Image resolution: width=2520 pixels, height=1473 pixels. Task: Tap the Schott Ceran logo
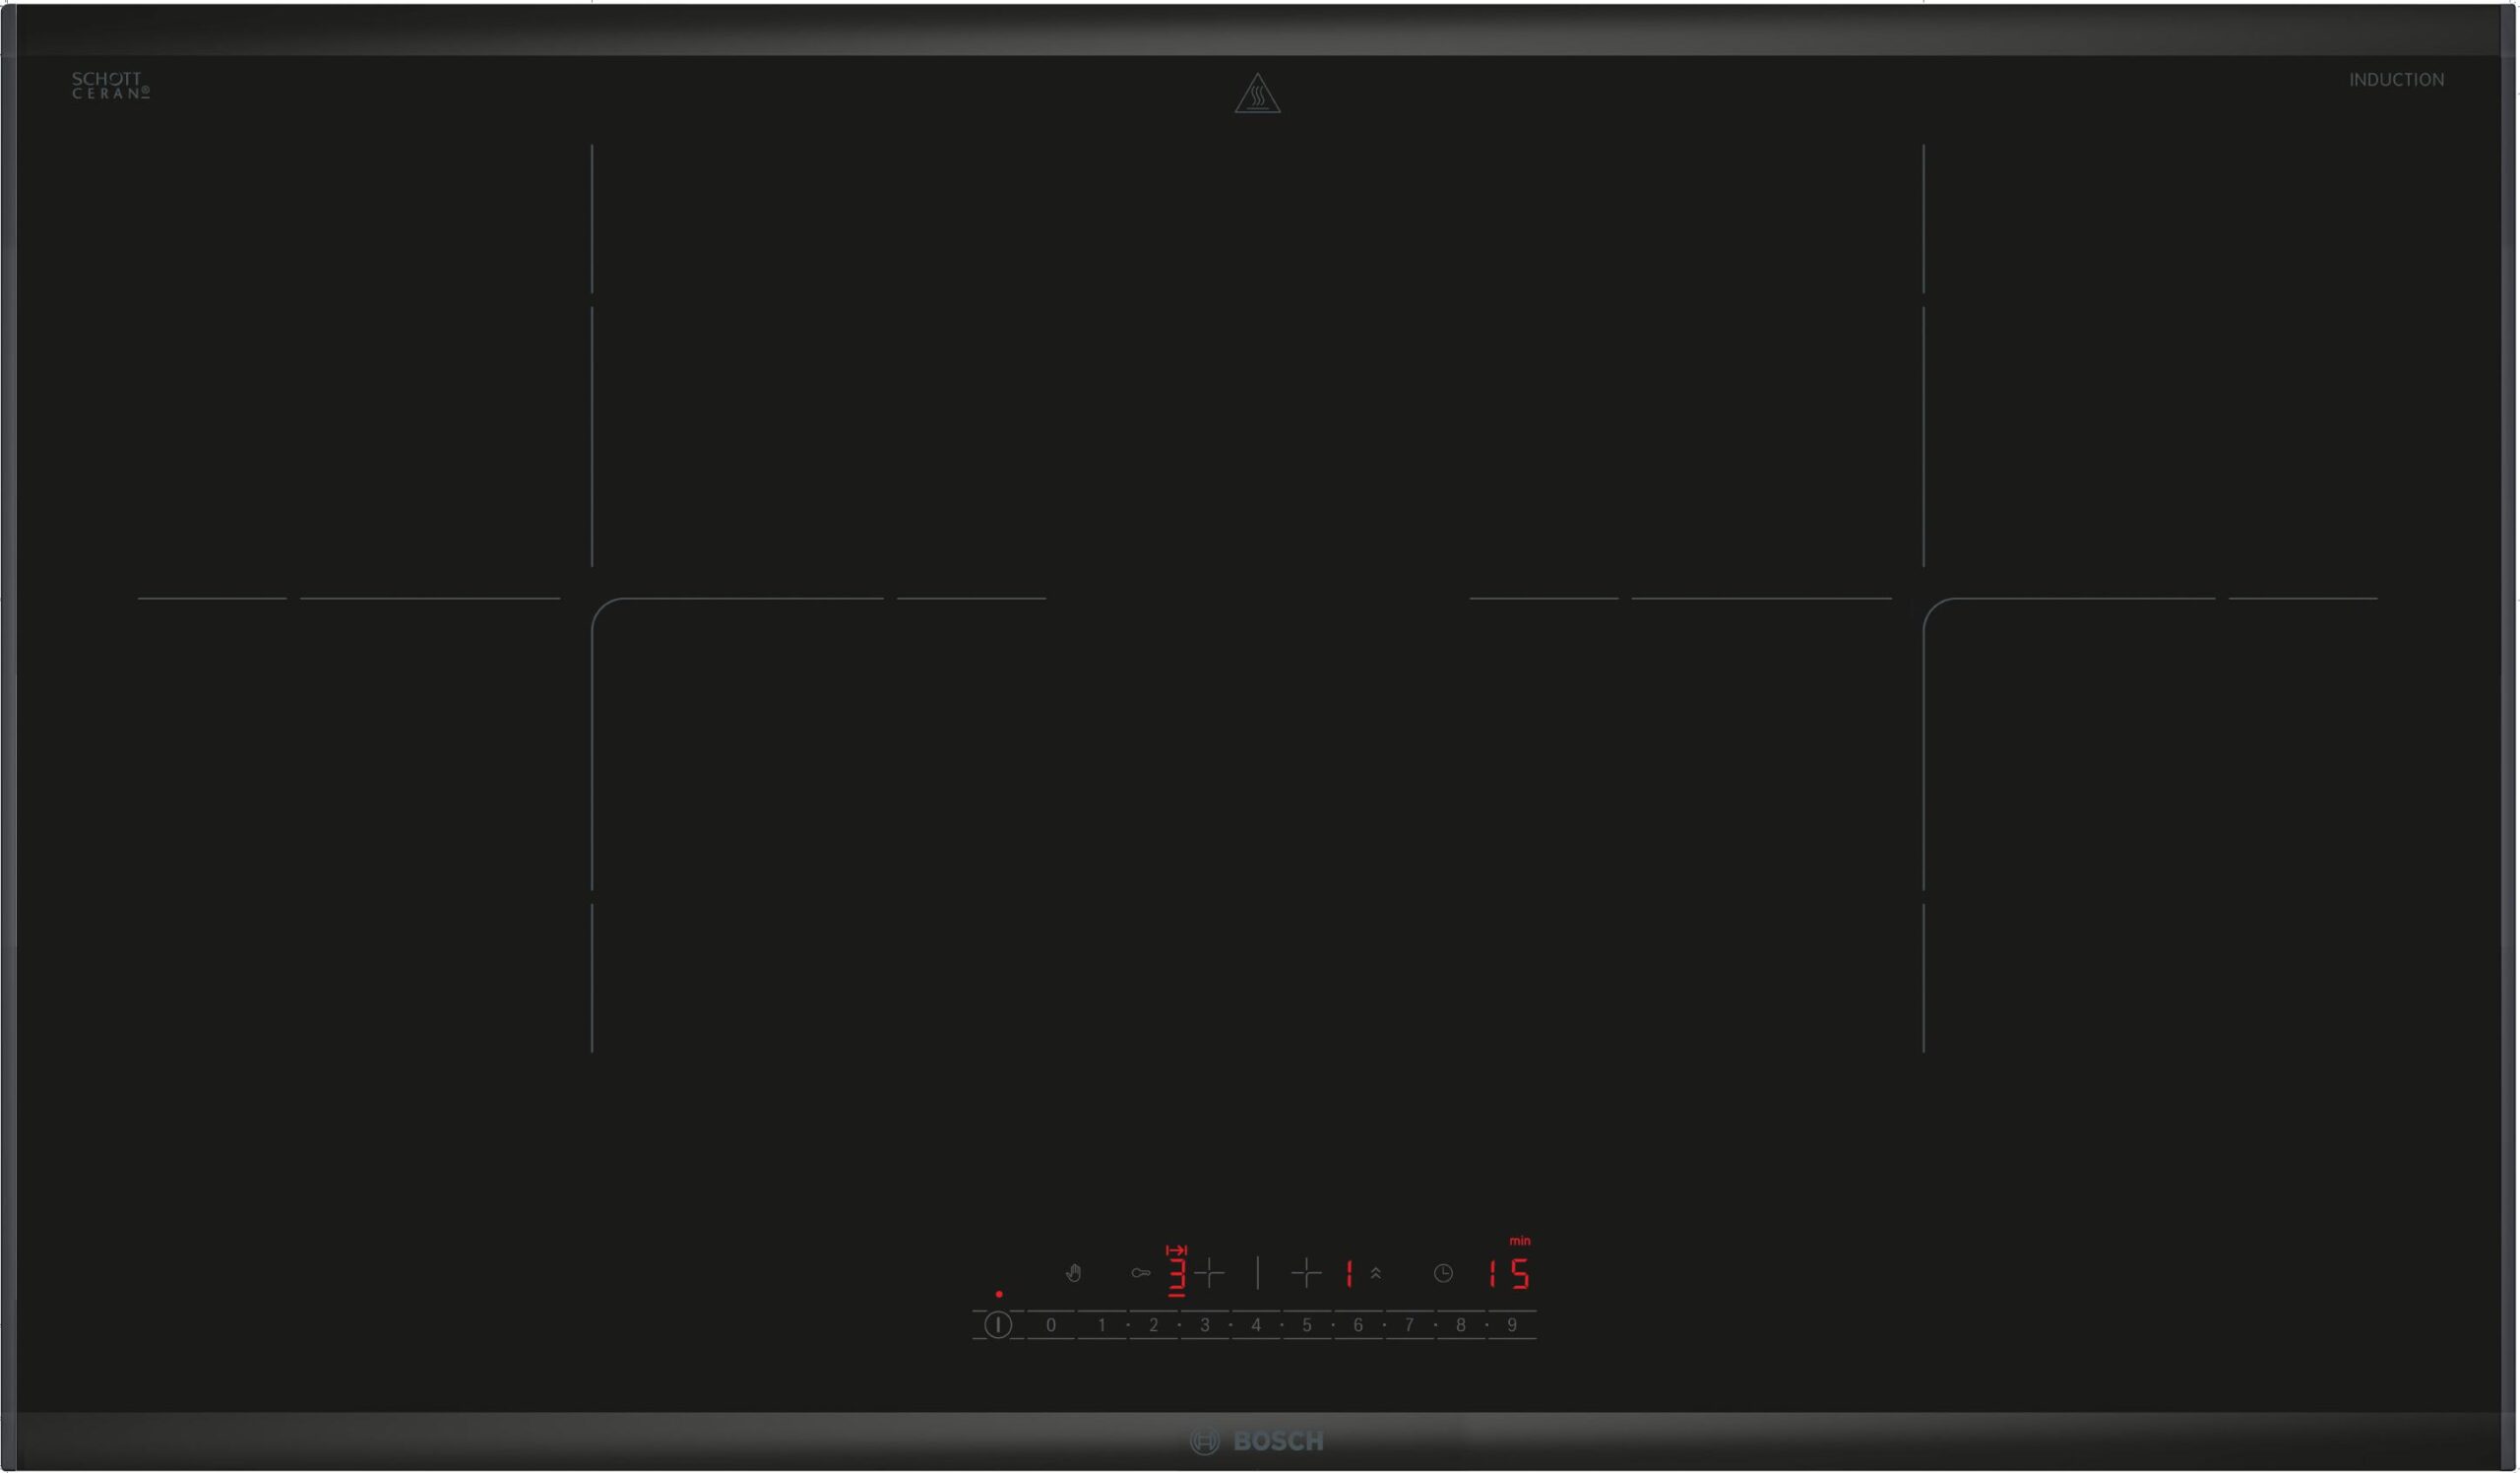coord(110,85)
